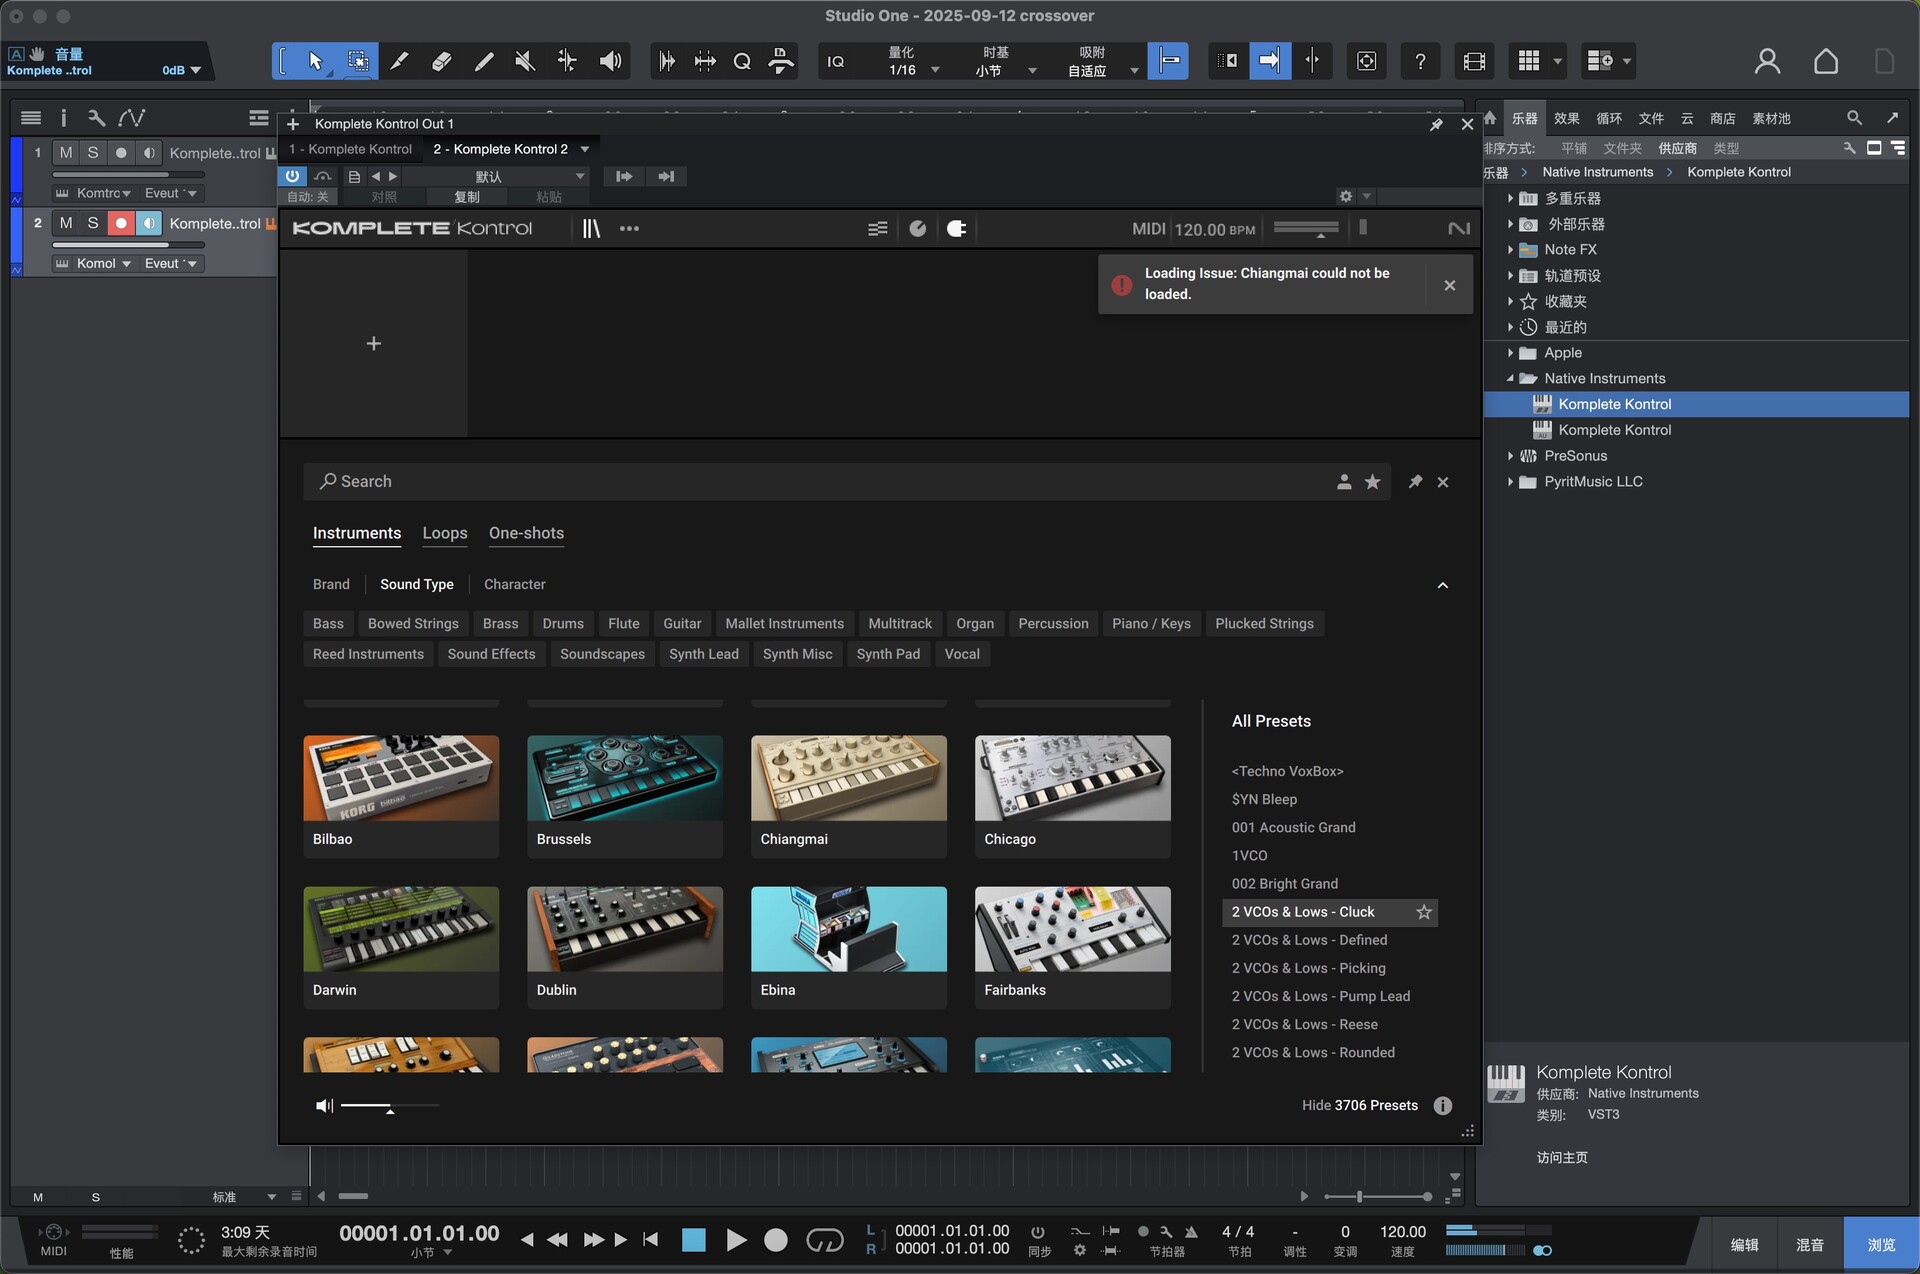The image size is (1920, 1274).
Task: Select the Arrow tool in toolbar
Action: coord(316,61)
